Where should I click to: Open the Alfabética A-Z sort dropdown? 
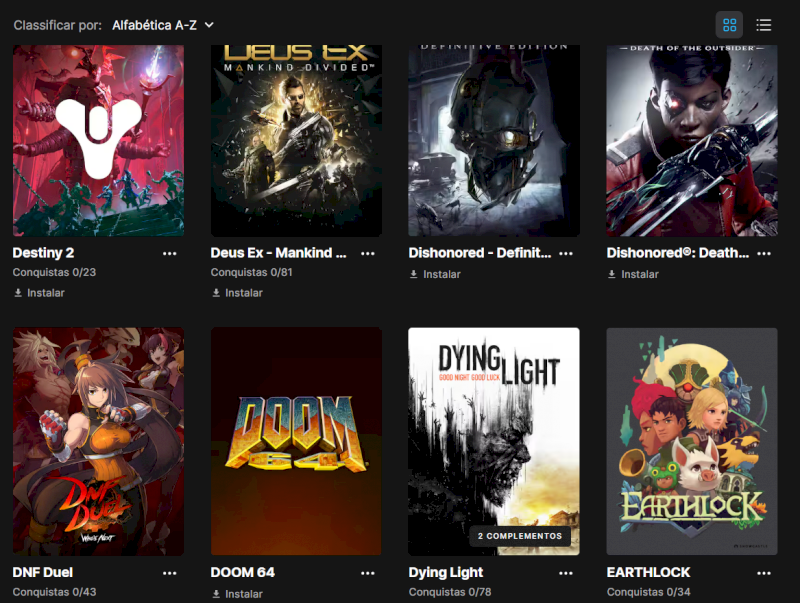coord(163,25)
